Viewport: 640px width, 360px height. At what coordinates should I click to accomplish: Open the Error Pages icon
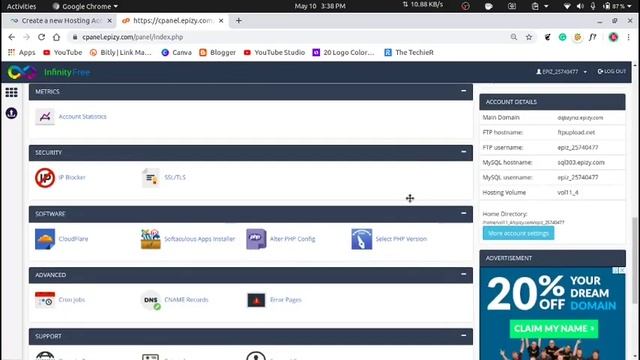click(256, 300)
